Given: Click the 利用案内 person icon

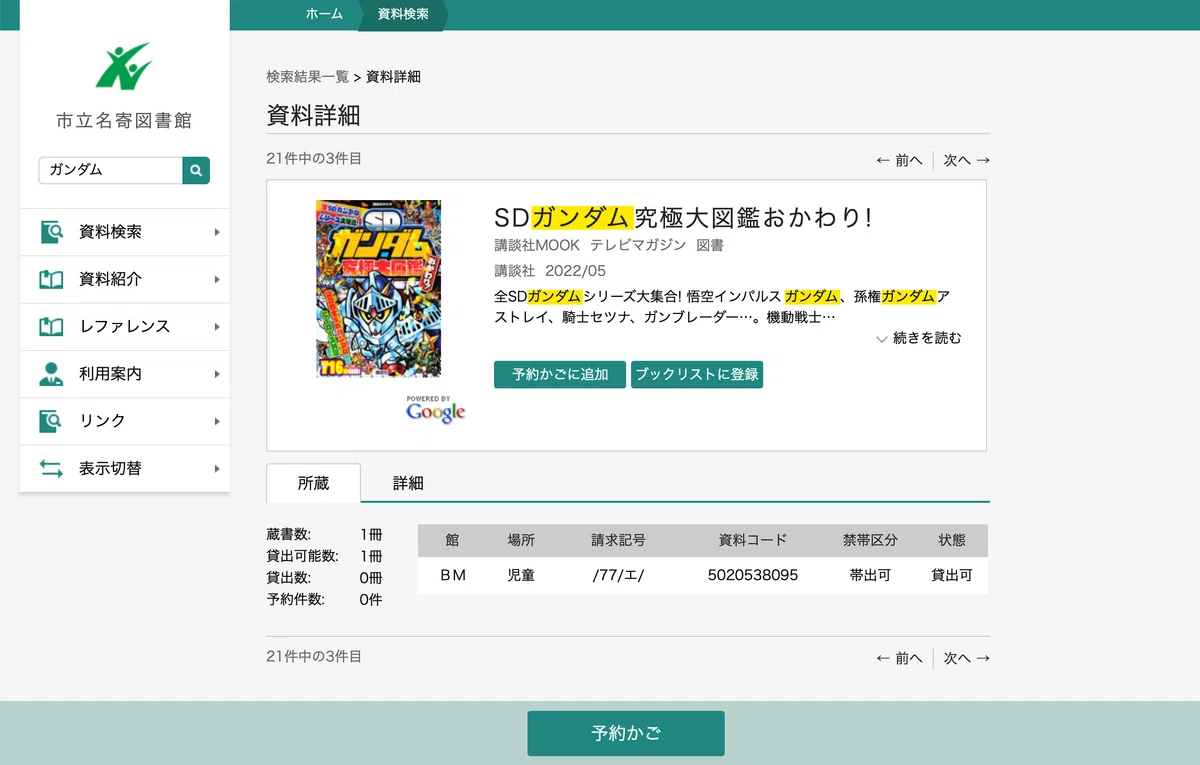Looking at the screenshot, I should 51,374.
